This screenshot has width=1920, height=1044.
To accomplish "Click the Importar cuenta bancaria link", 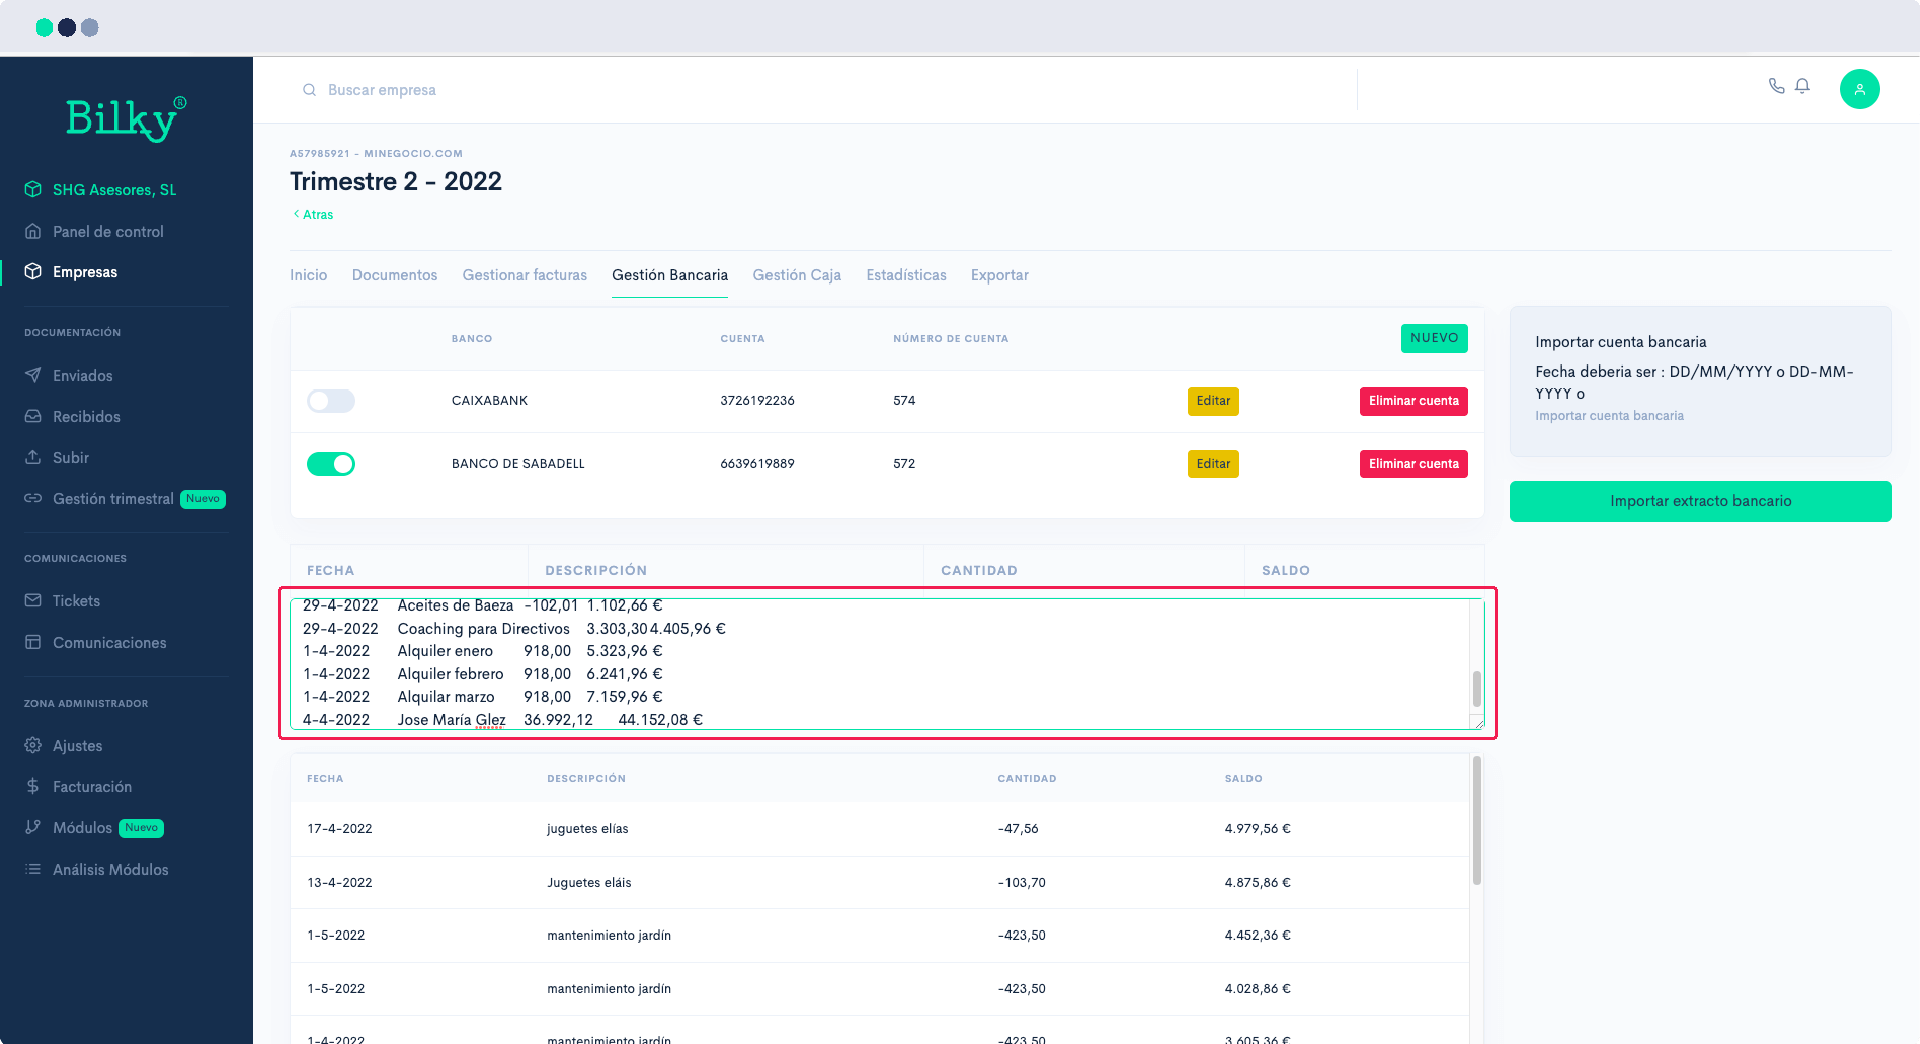I will (1610, 416).
